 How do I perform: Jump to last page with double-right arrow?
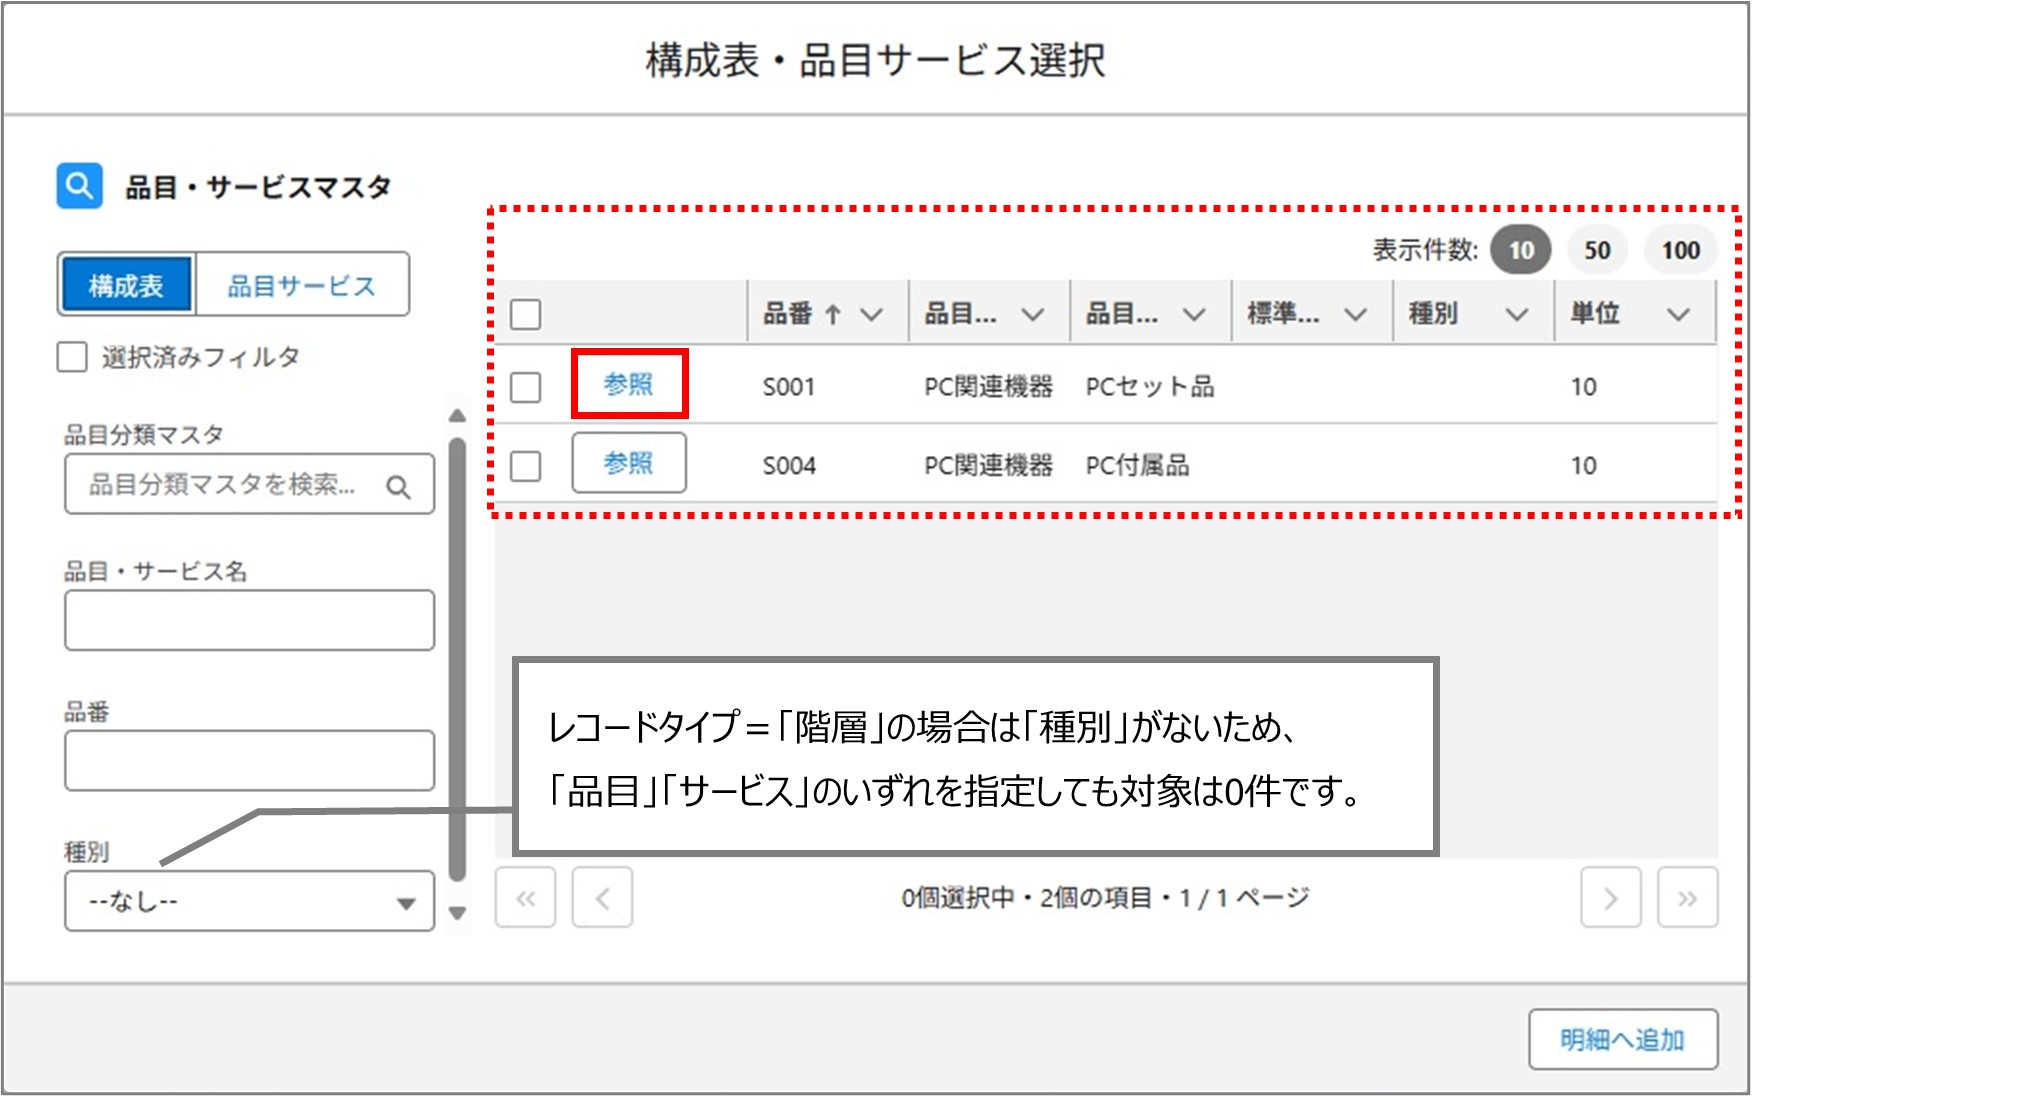pos(1687,898)
